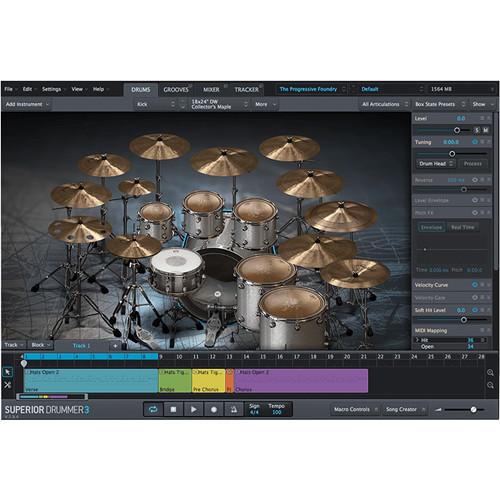Switch to the GROOVES tab
Screen dimensions: 500x500
coord(176,90)
